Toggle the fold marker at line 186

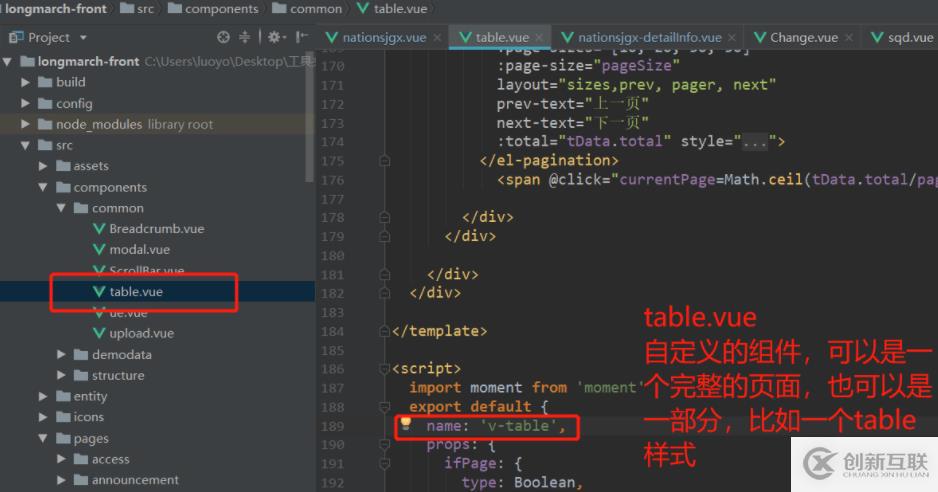(385, 369)
